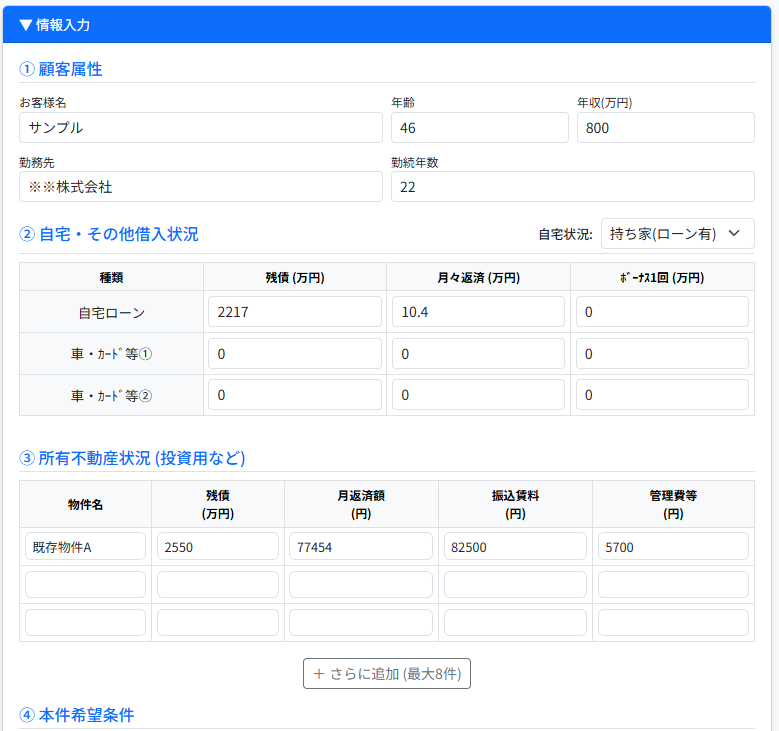Image resolution: width=779 pixels, height=731 pixels.
Task: Select 車・カード等② 月々返済 field
Action: coord(478,396)
